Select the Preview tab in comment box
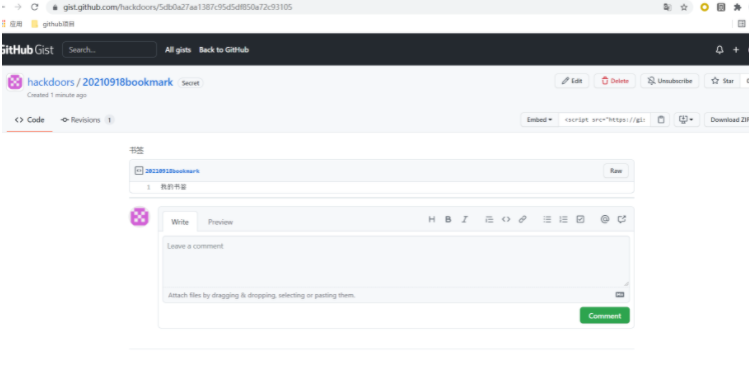 (x=220, y=222)
